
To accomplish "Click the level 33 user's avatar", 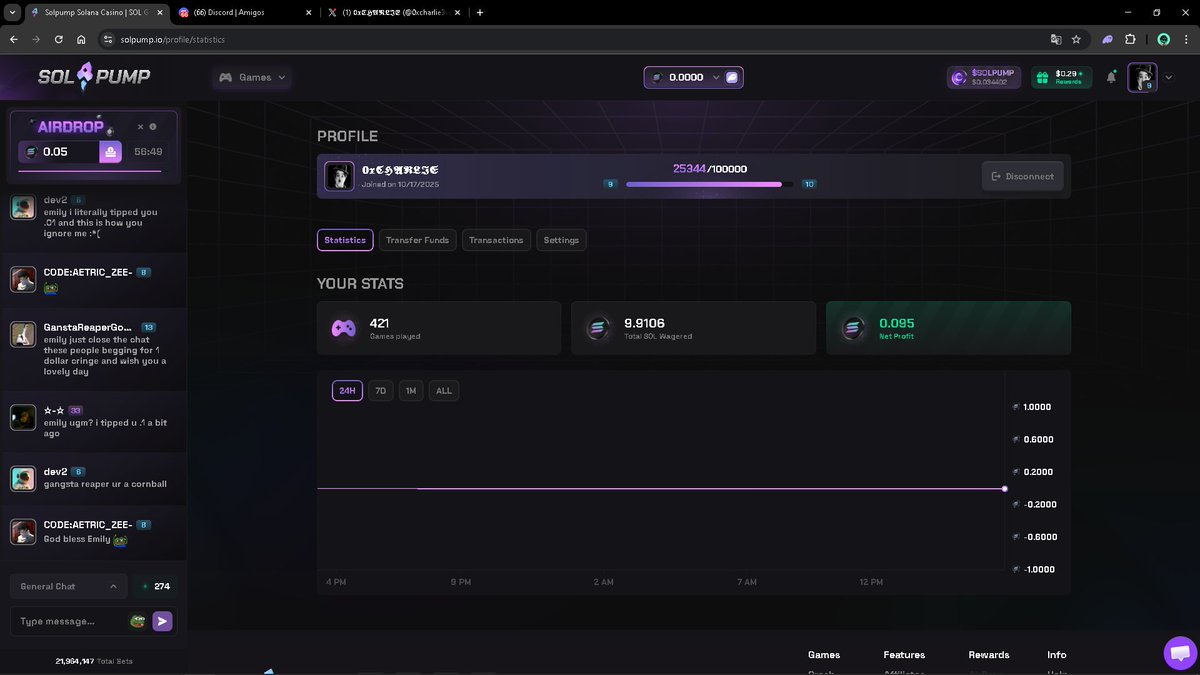I will tap(23, 417).
